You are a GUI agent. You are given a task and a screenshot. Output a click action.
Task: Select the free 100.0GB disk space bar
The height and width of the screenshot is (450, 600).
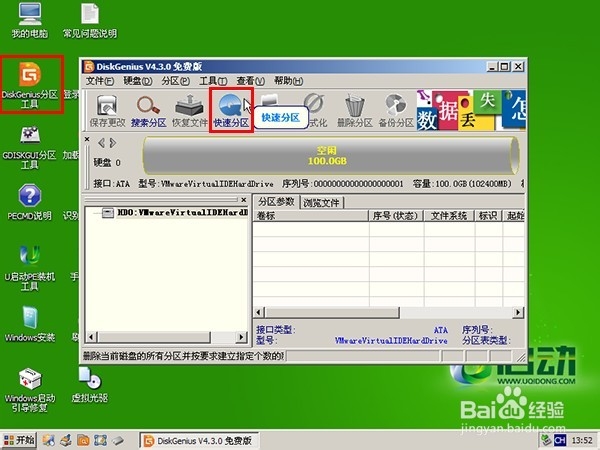(331, 156)
